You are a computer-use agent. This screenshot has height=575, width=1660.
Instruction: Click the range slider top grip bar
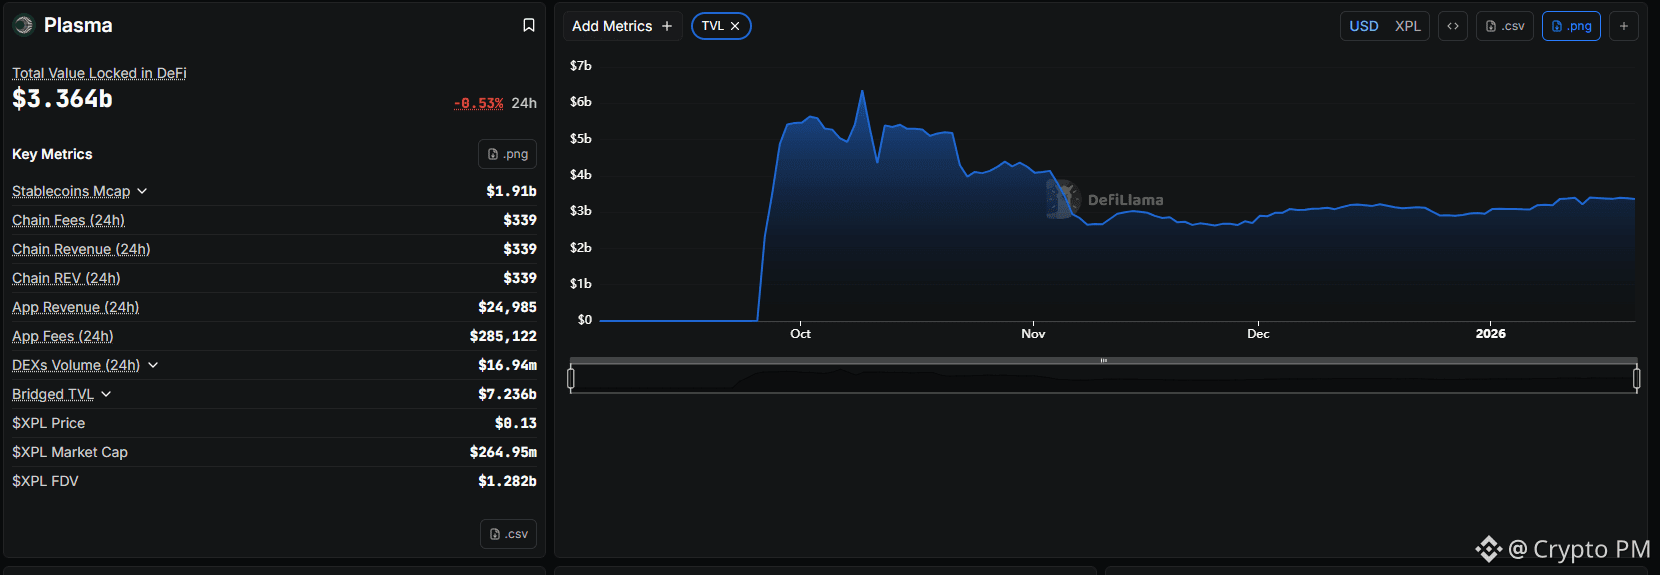coord(1104,360)
